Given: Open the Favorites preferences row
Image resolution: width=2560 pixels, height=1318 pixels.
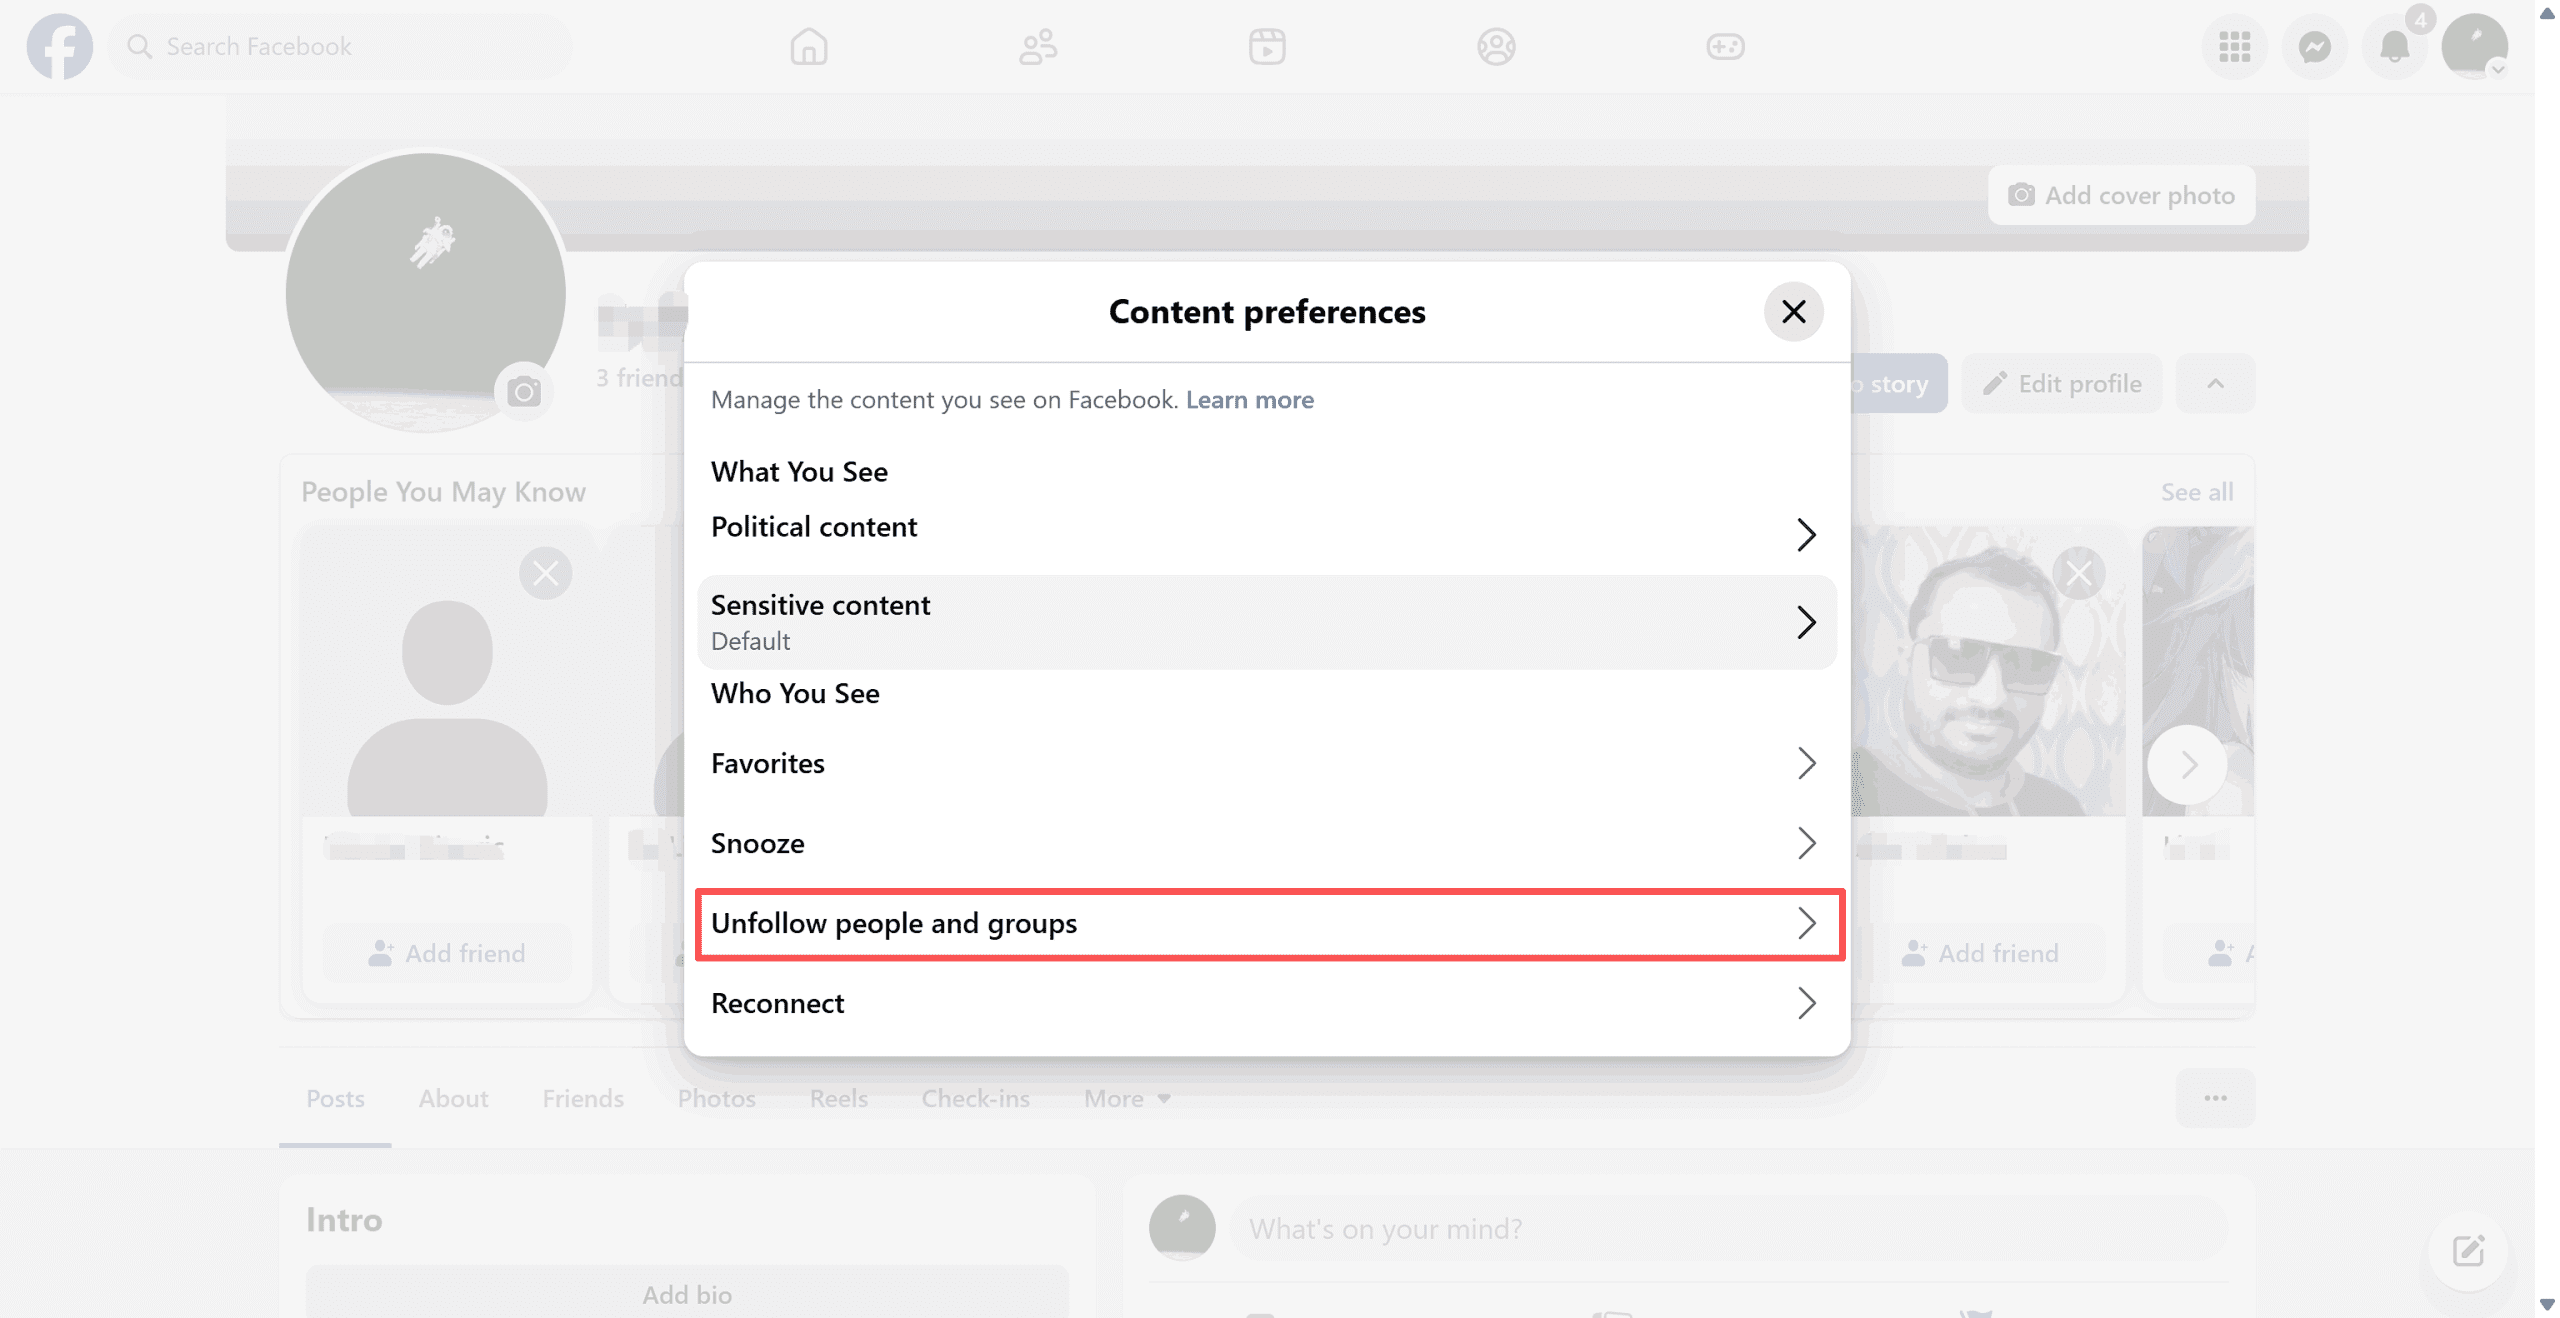Looking at the screenshot, I should pos(1266,764).
